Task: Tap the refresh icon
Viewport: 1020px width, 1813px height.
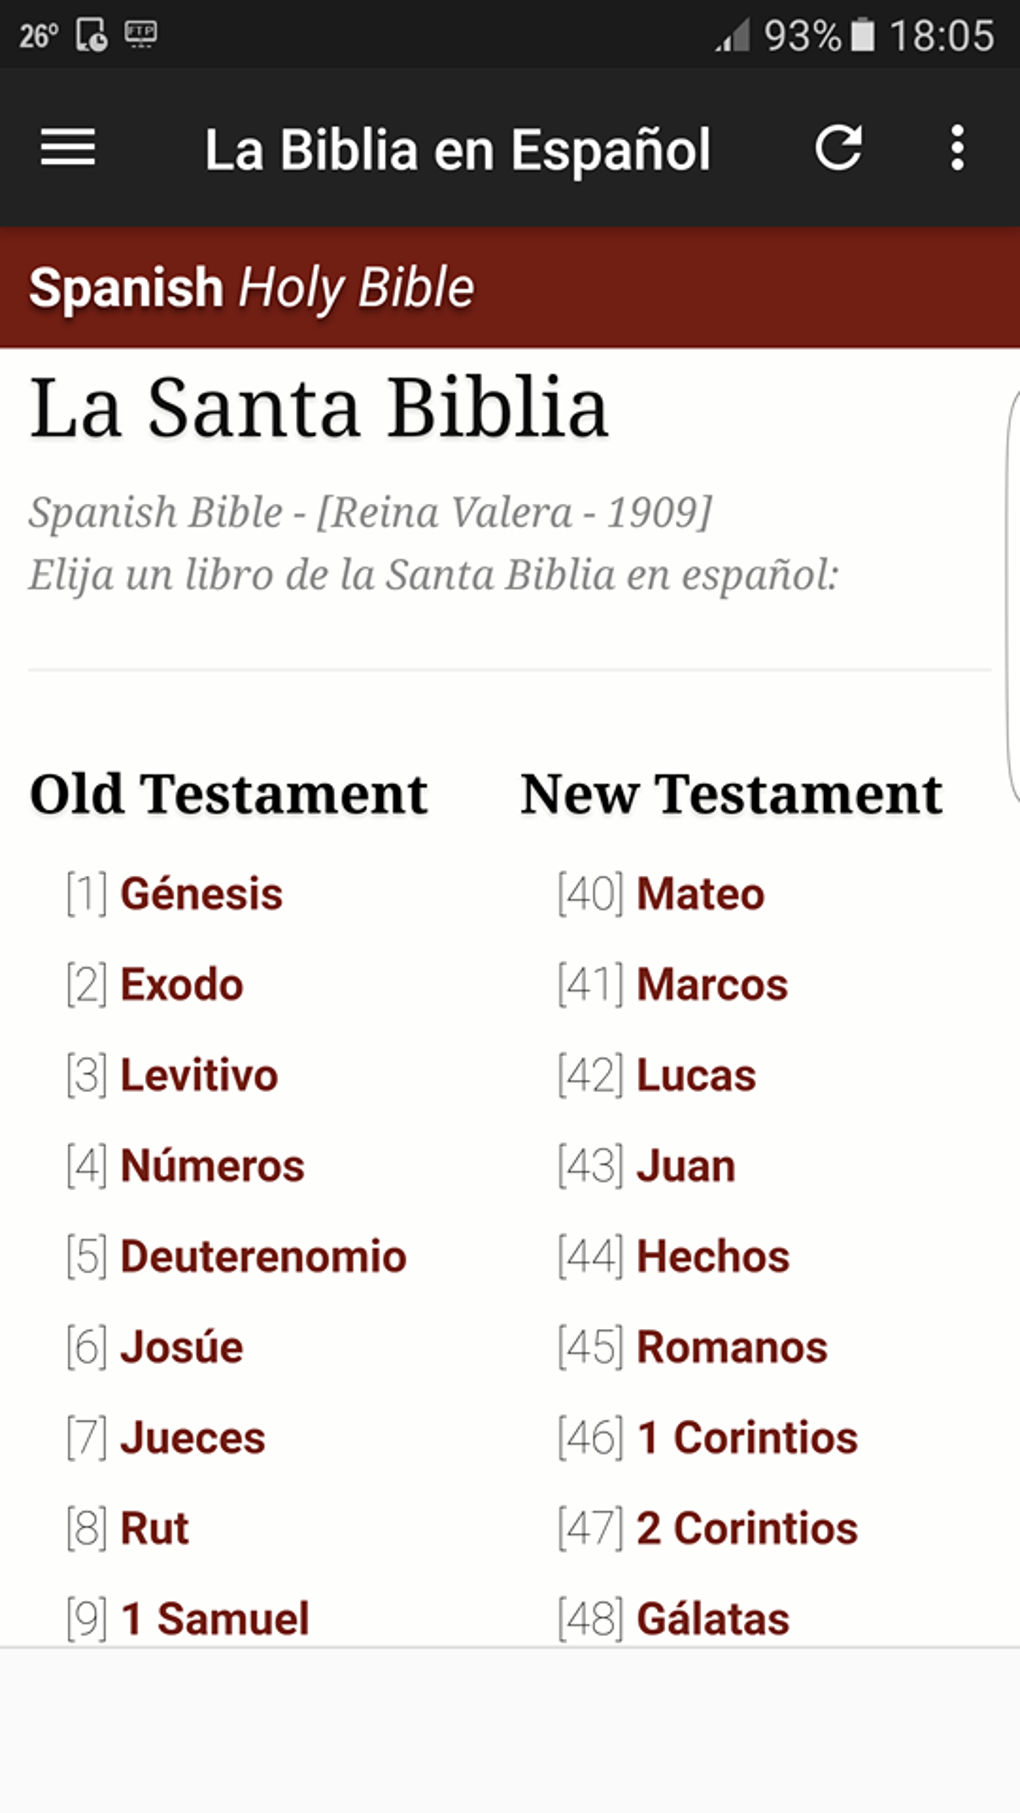Action: [838, 148]
